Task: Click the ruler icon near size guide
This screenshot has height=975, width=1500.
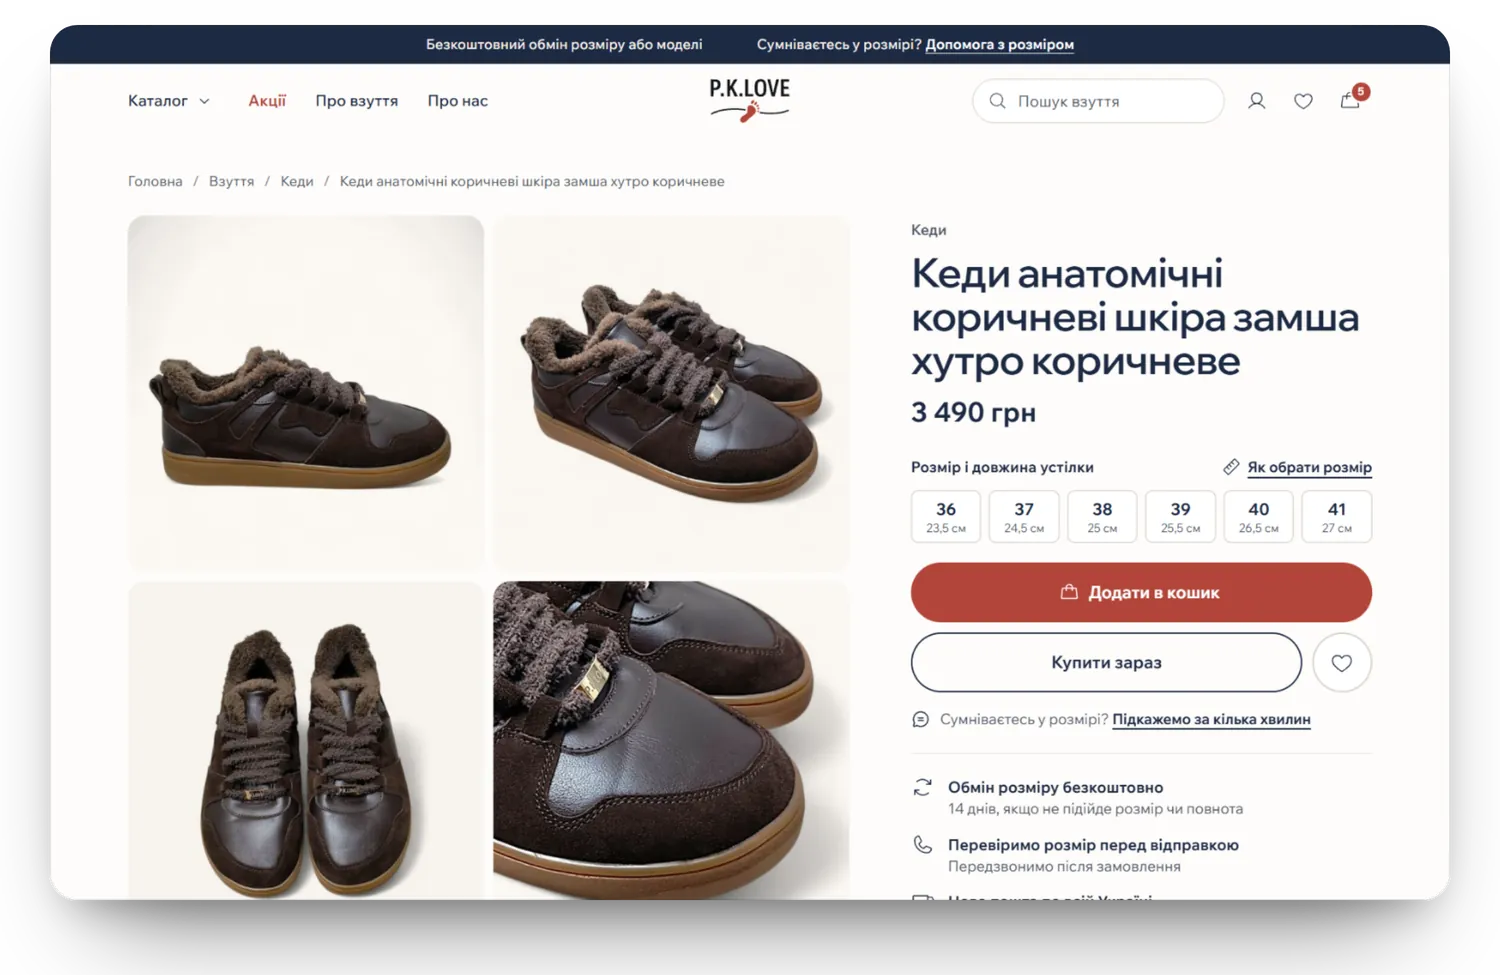Action: 1231,467
